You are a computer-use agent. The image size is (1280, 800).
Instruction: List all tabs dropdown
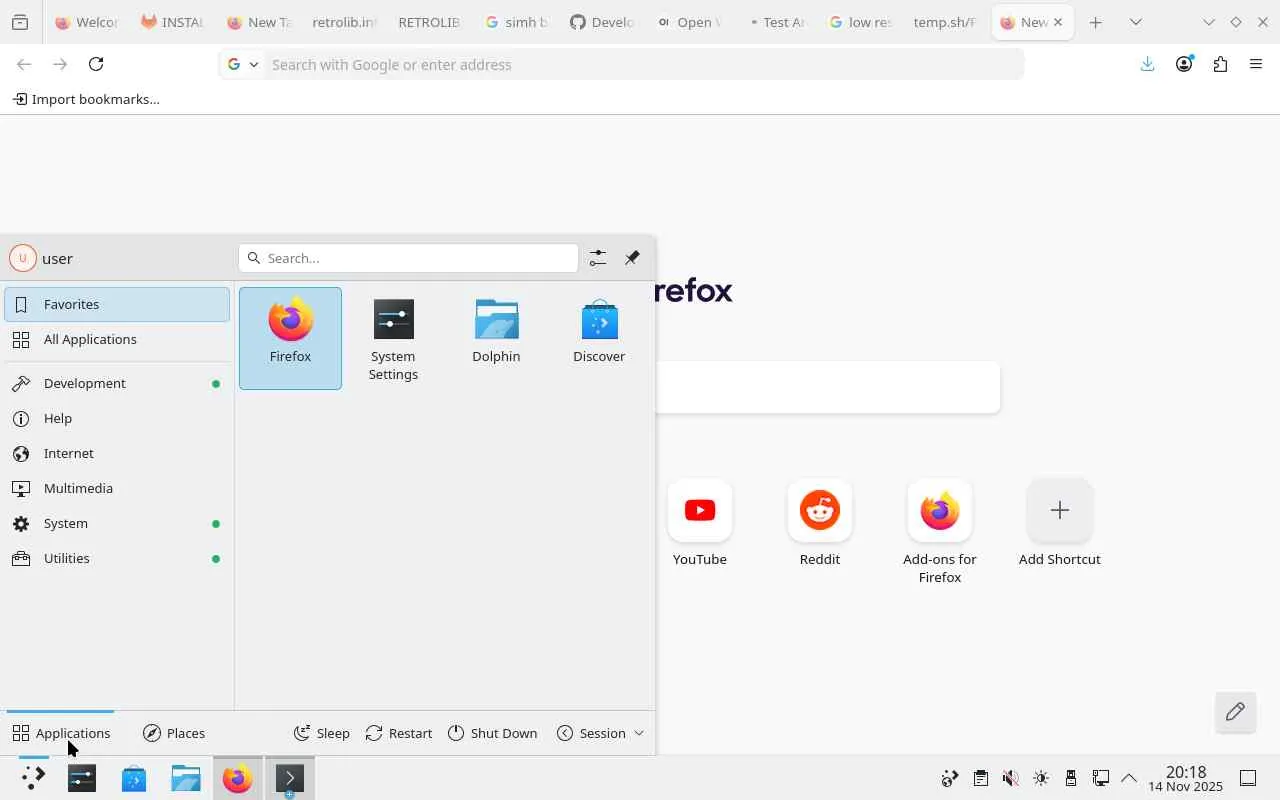(1136, 22)
